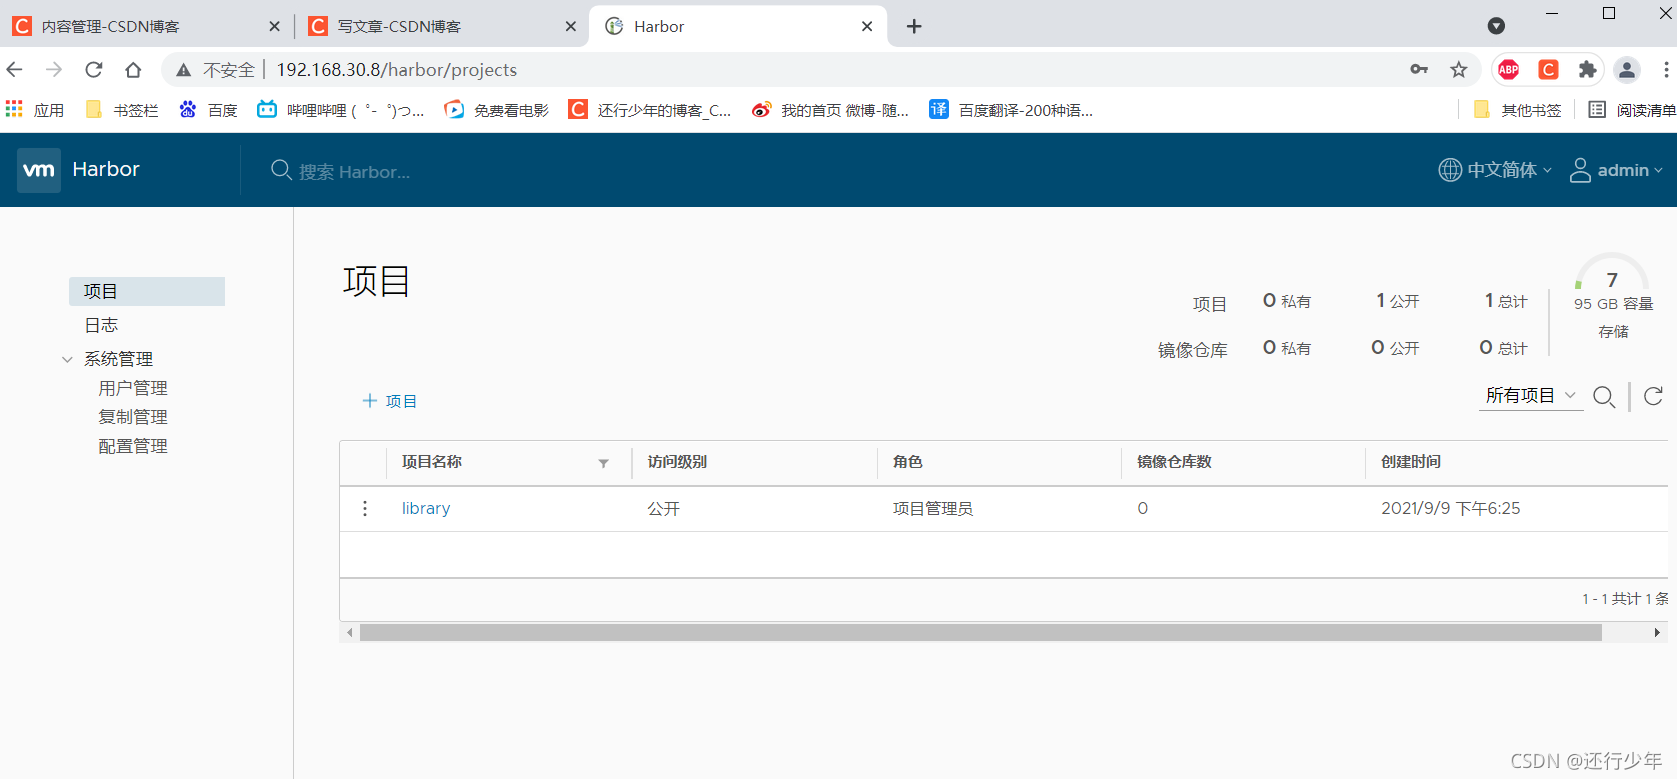Open the browser home page icon
Image resolution: width=1677 pixels, height=779 pixels.
tap(133, 69)
